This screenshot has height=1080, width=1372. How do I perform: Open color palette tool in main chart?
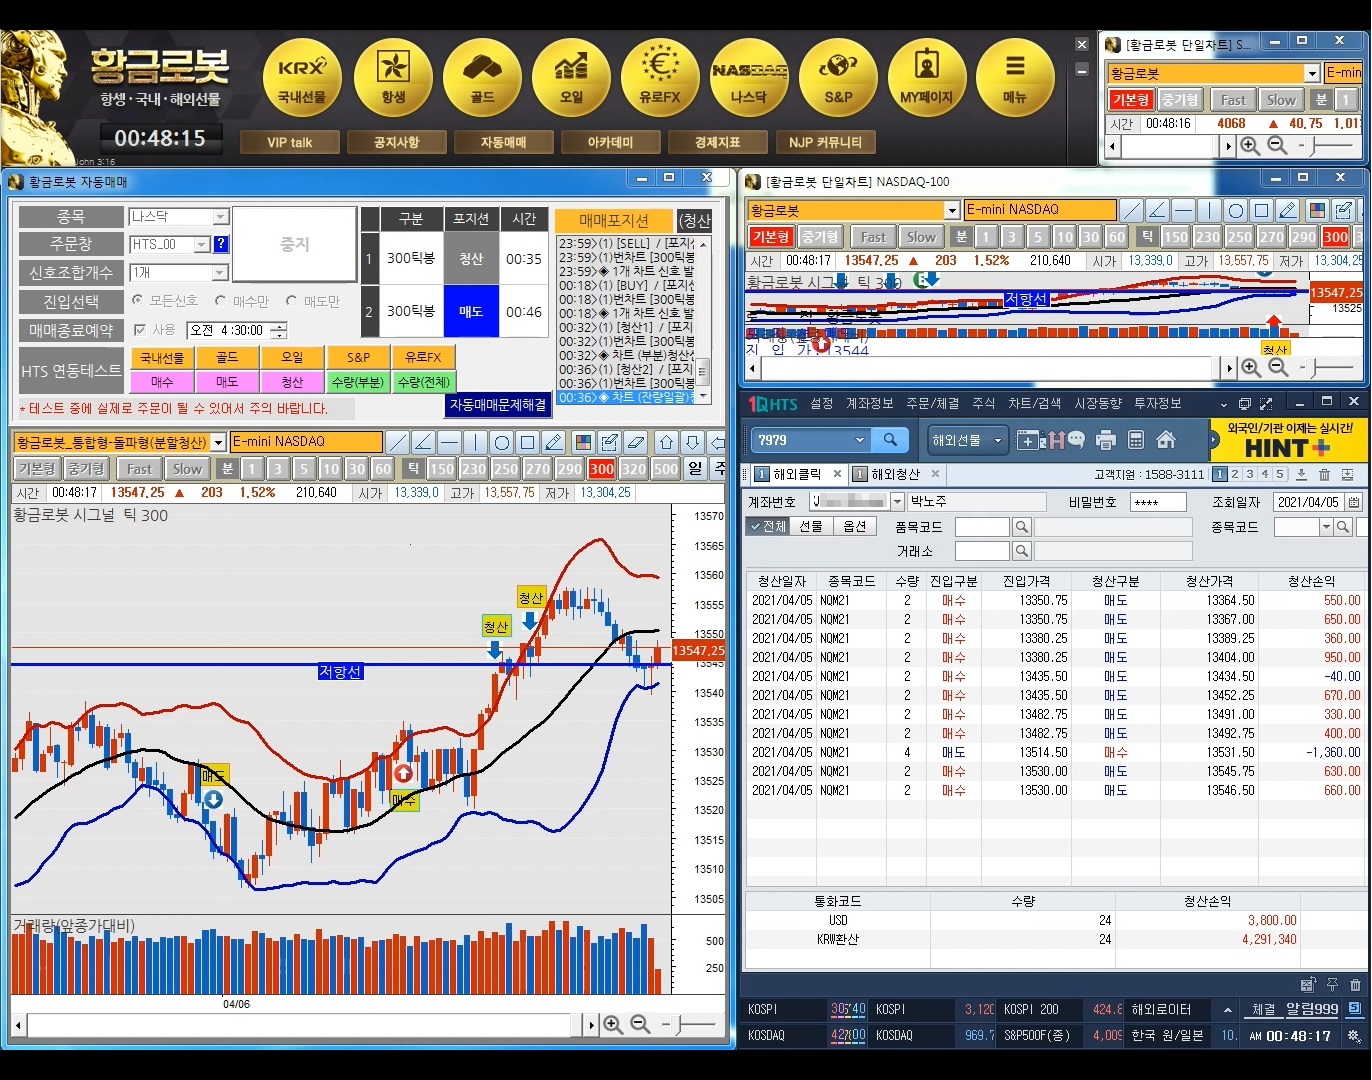(x=583, y=442)
